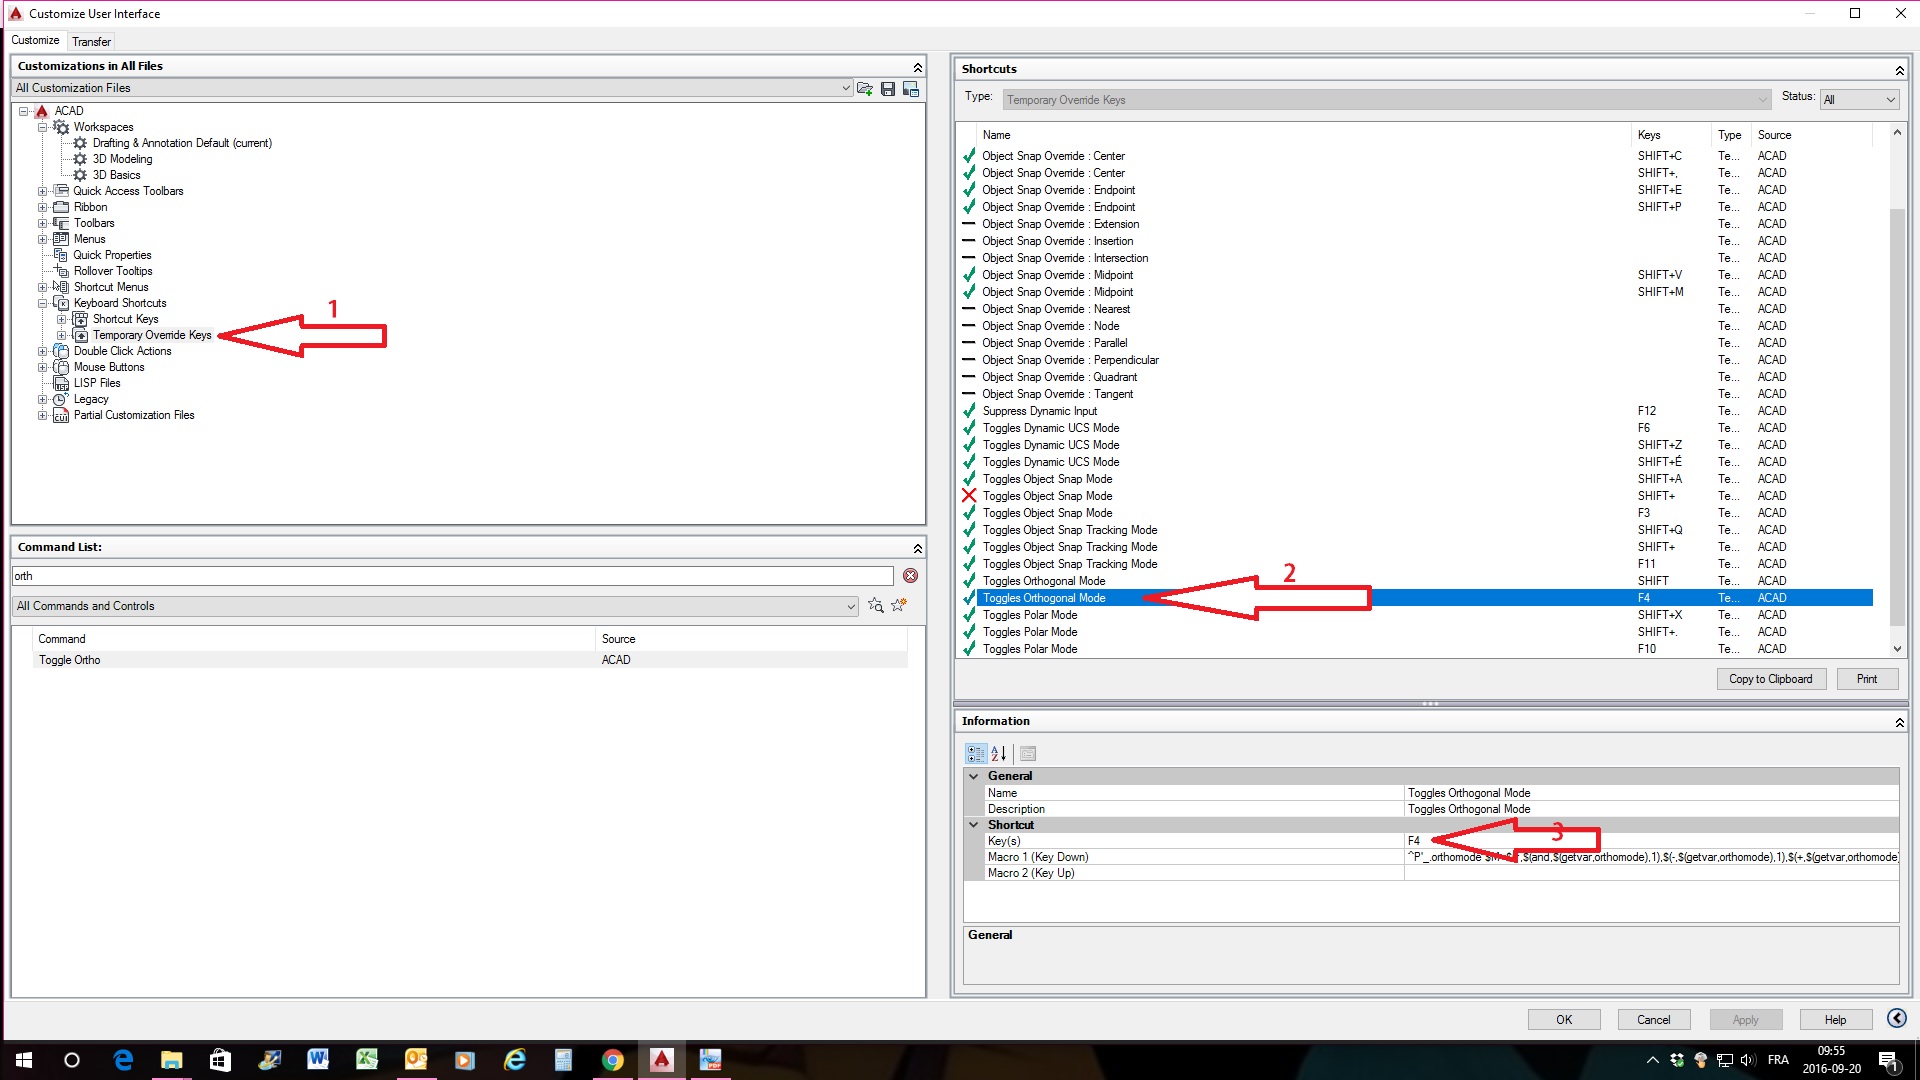This screenshot has height=1080, width=1920.
Task: Click the Customize tab at the top
Action: click(x=36, y=41)
